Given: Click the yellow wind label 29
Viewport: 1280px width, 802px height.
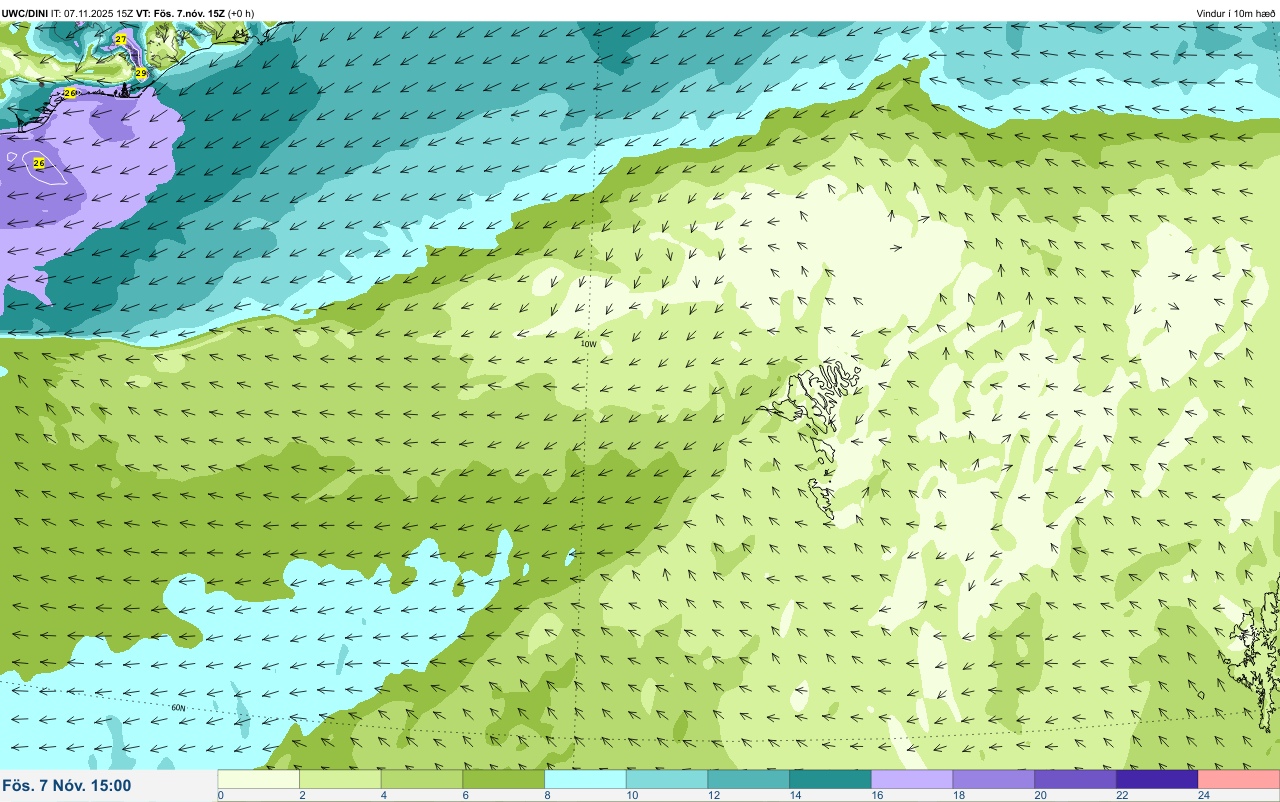Looking at the screenshot, I should click(141, 73).
